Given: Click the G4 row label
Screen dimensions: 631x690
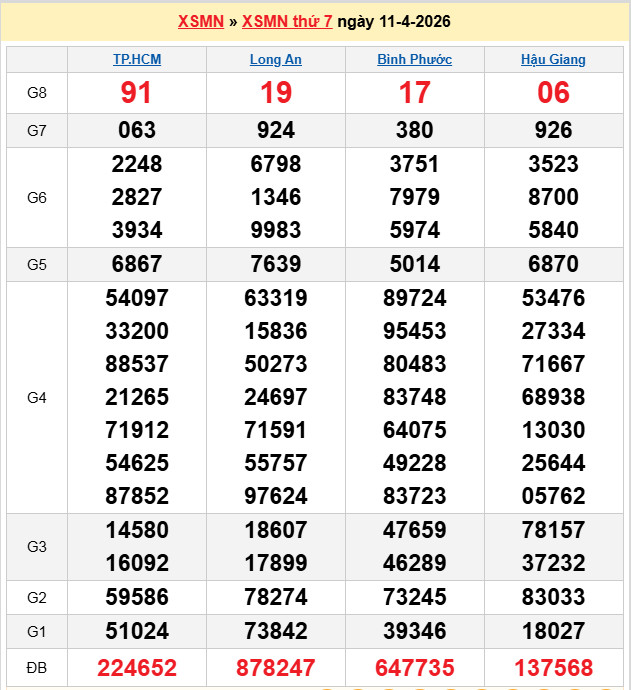Looking at the screenshot, I should tap(37, 398).
